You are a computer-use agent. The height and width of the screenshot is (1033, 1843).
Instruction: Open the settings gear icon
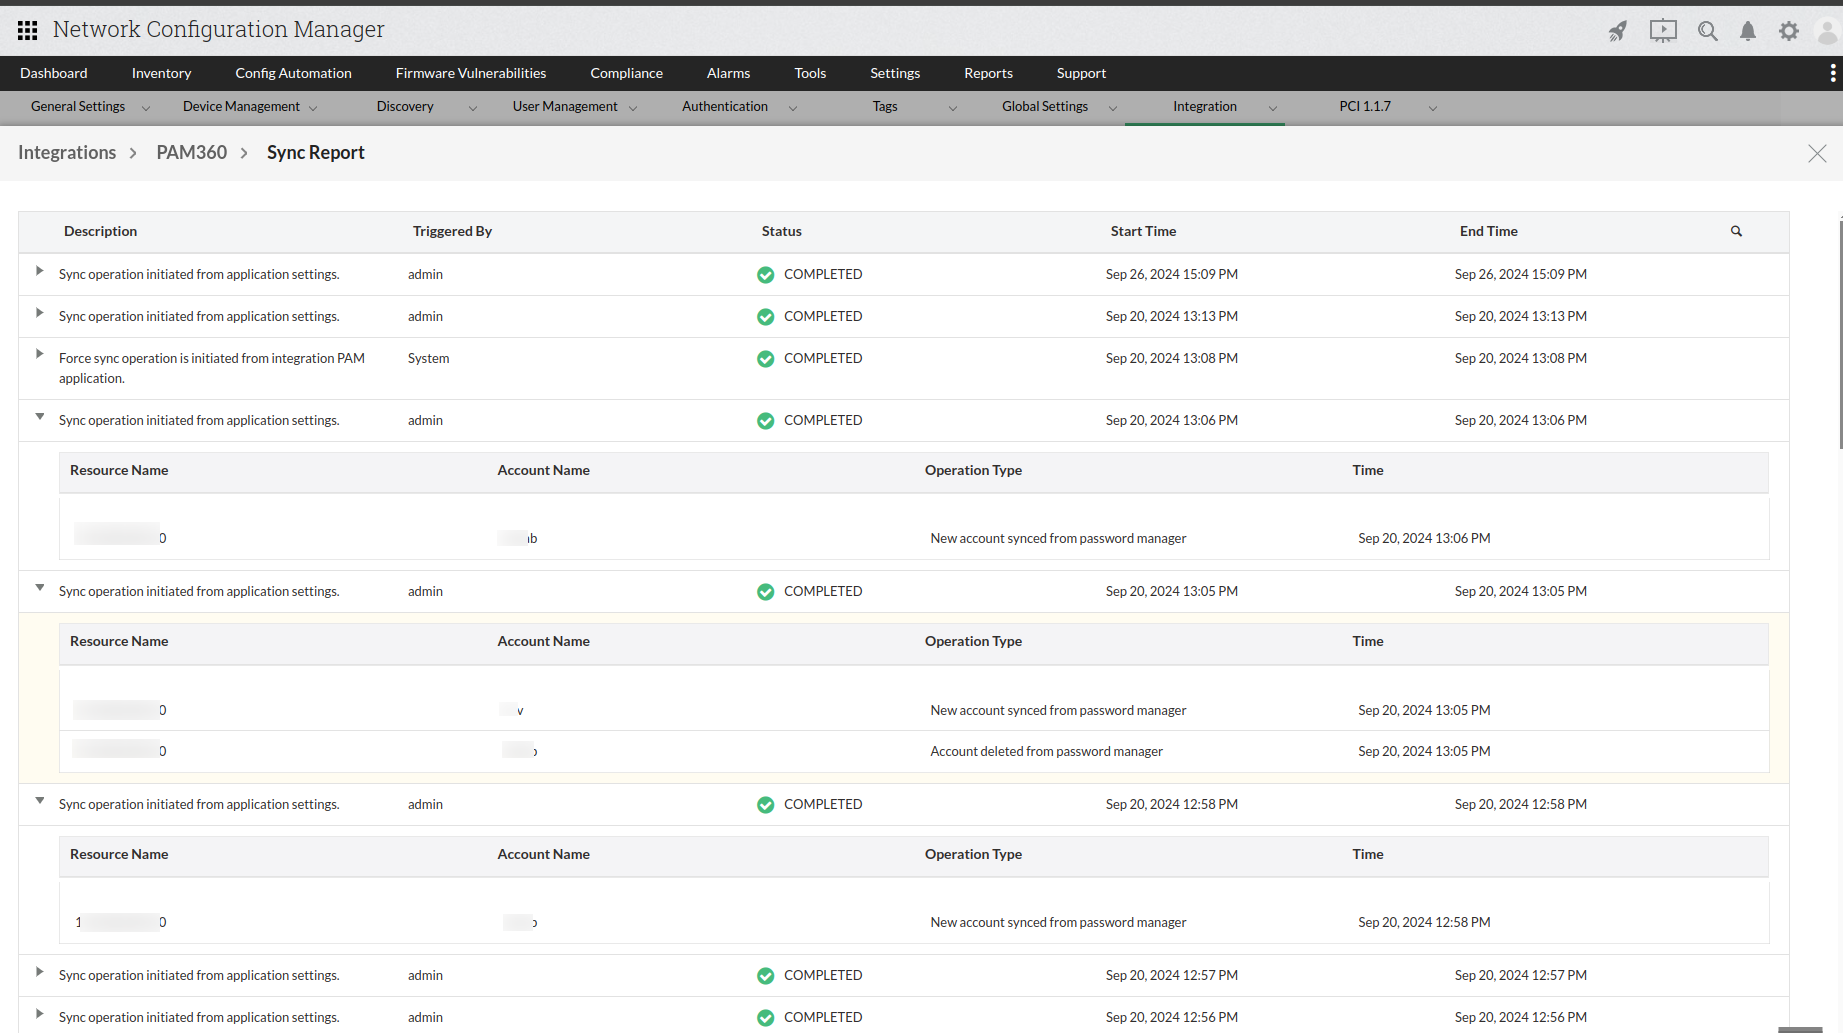coord(1789,31)
